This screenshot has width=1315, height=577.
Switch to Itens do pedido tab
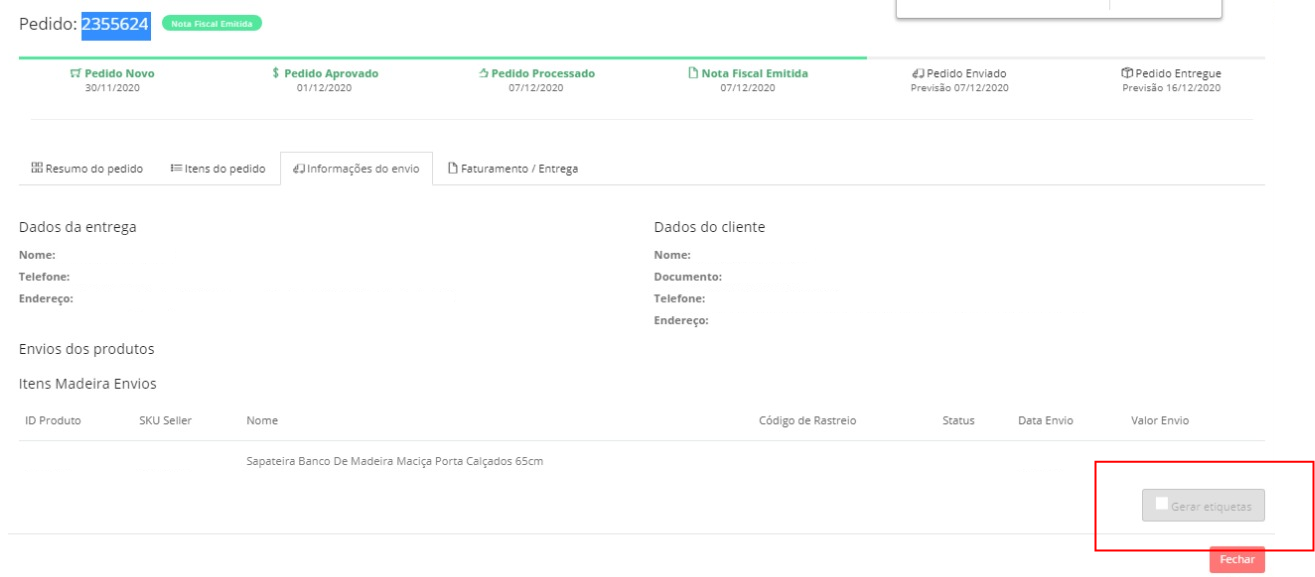[x=217, y=168]
